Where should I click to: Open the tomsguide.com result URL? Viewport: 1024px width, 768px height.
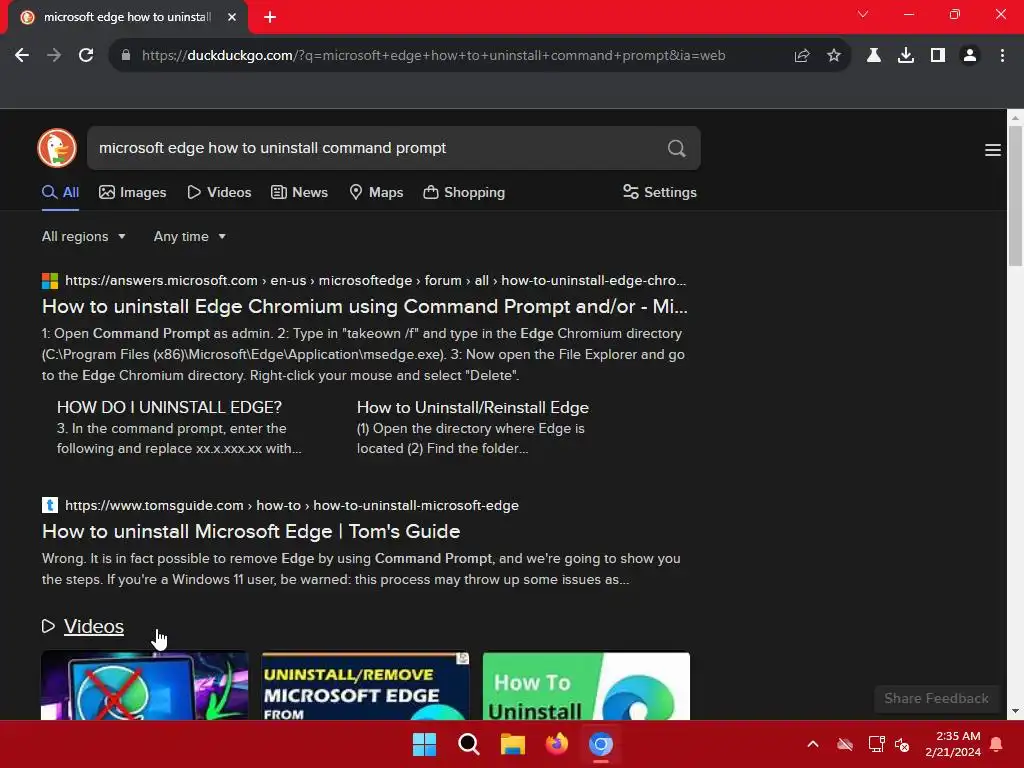click(292, 505)
